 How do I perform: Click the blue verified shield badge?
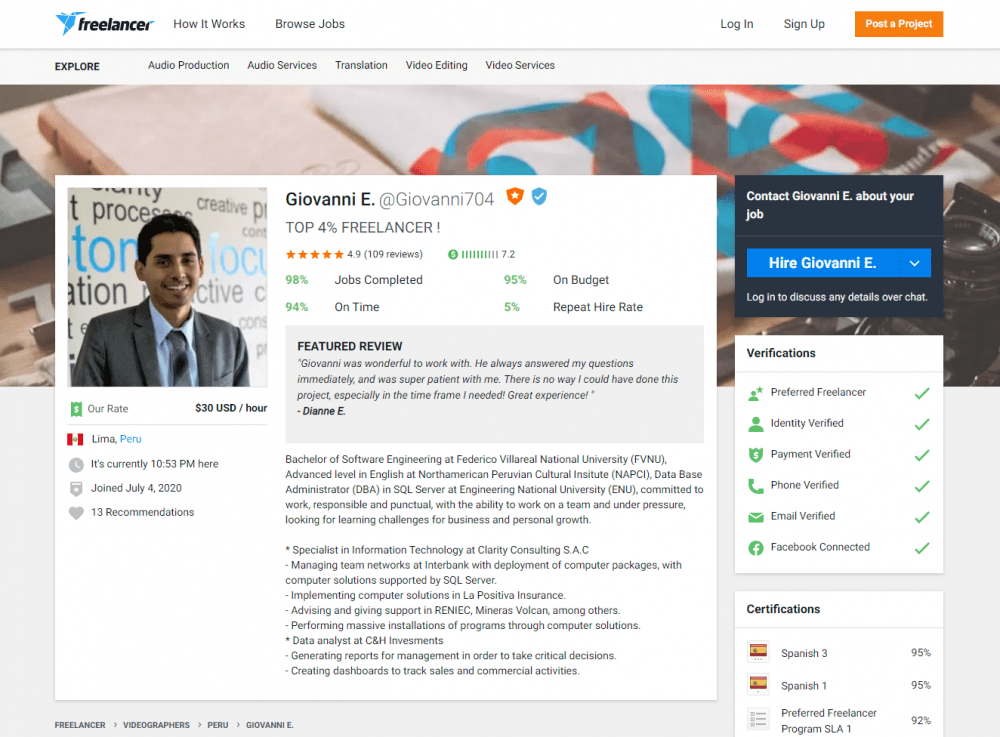pyautogui.click(x=539, y=197)
